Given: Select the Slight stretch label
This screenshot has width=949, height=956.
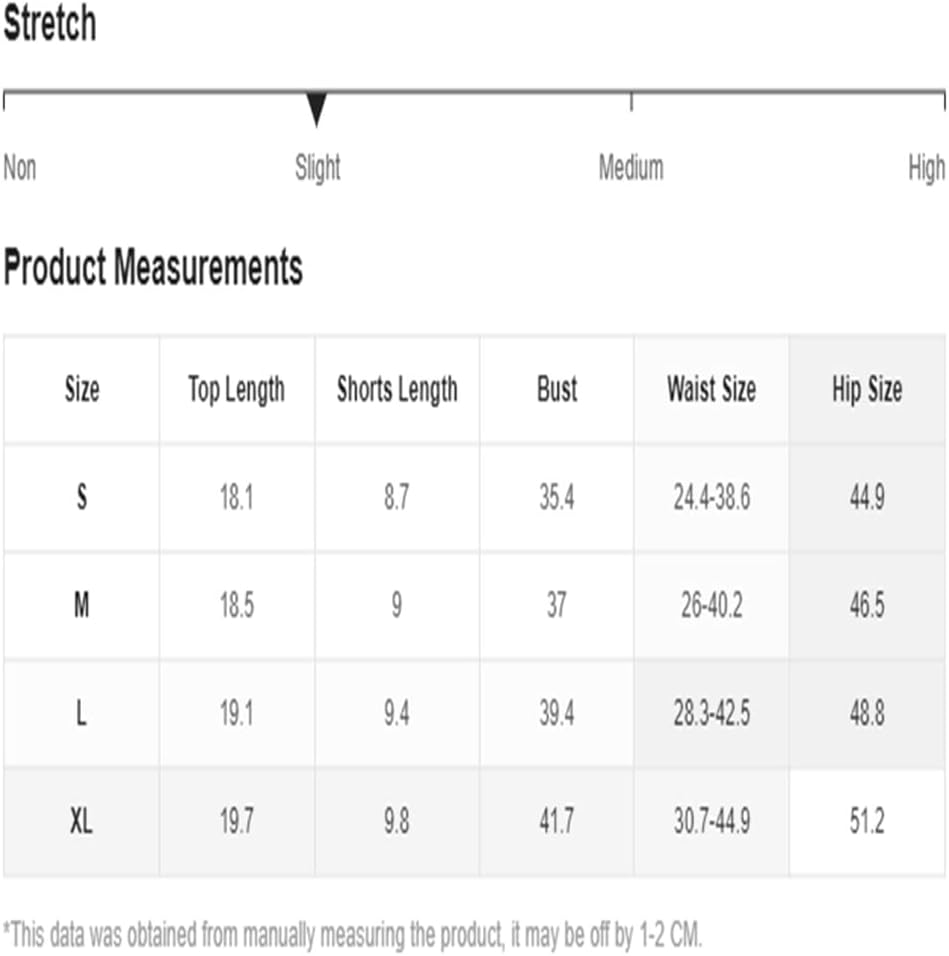Looking at the screenshot, I should (318, 168).
